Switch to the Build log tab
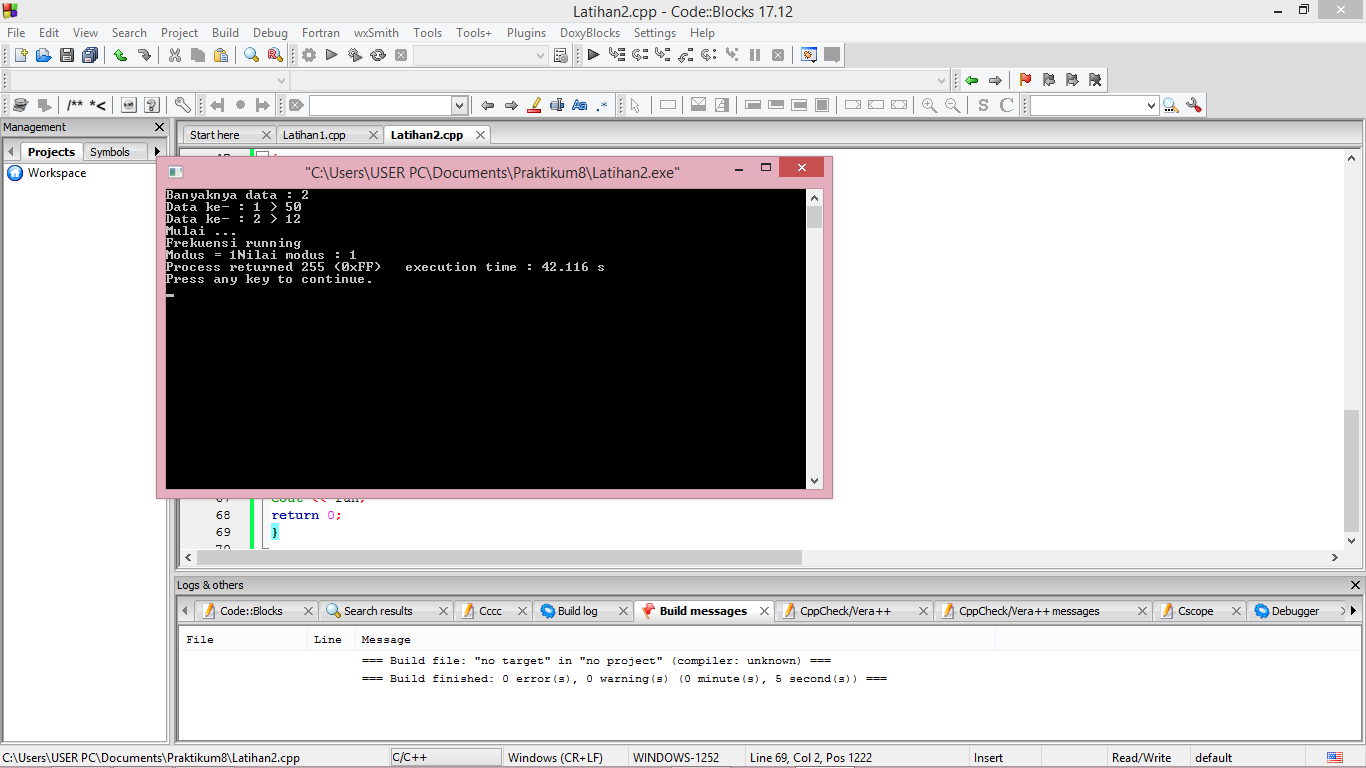This screenshot has width=1366, height=768. click(x=577, y=611)
